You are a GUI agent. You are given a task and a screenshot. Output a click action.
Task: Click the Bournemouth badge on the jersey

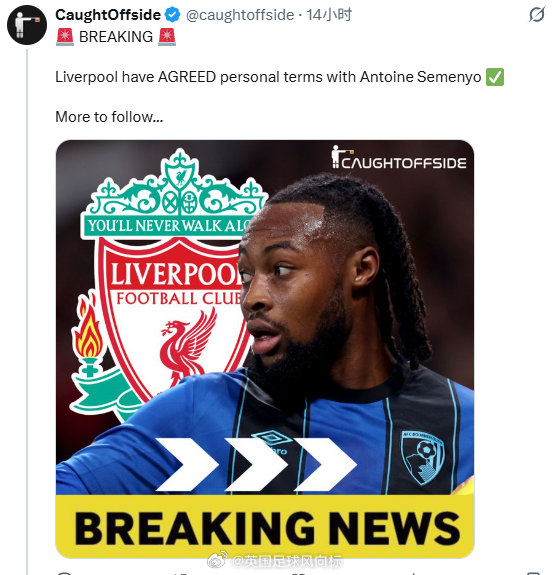point(422,457)
